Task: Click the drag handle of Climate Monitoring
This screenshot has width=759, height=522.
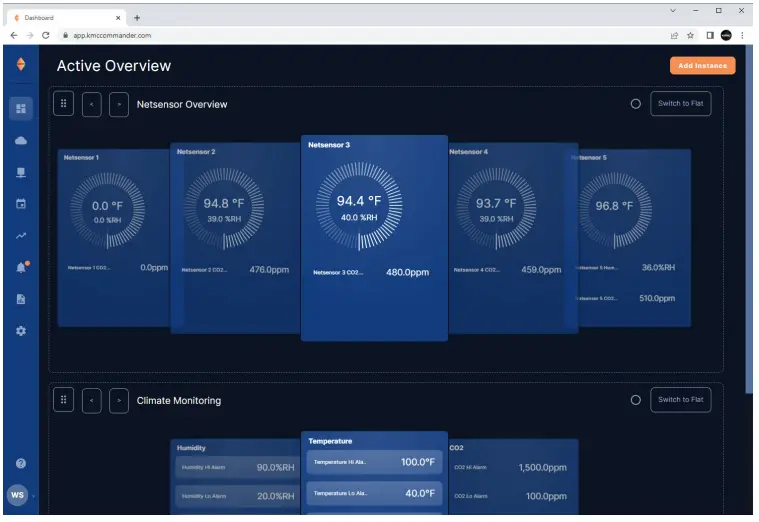Action: click(63, 400)
